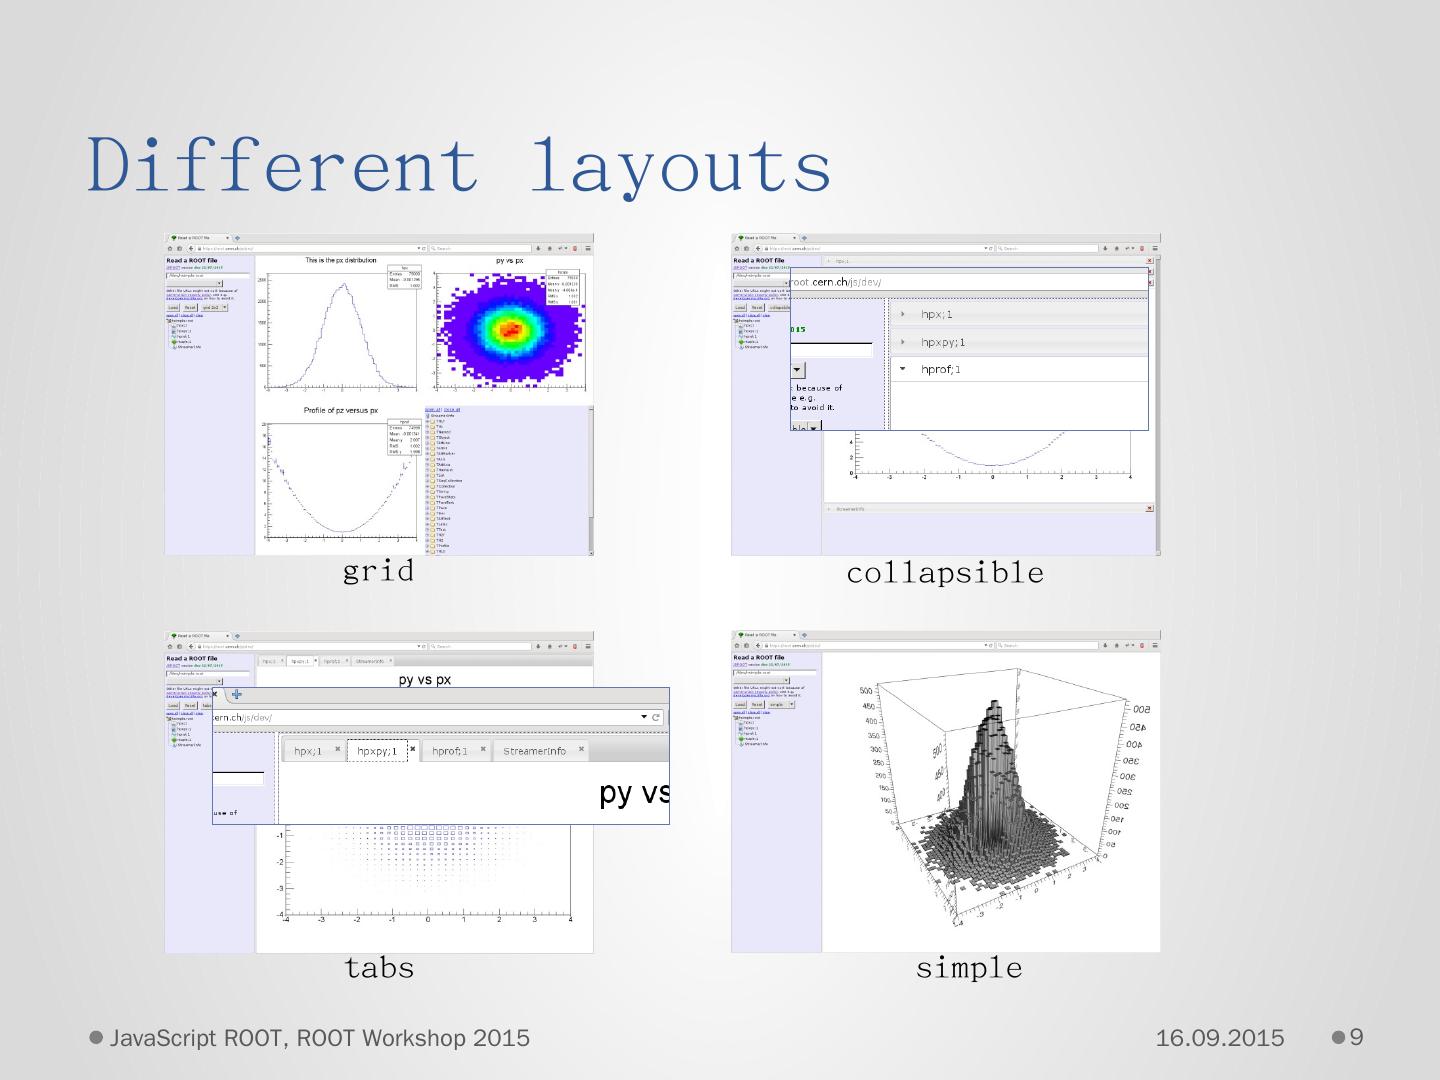This screenshot has height=1080, width=1440.
Task: Close StreamerInfo panel in collapsible screenshot
Action: pyautogui.click(x=1149, y=508)
